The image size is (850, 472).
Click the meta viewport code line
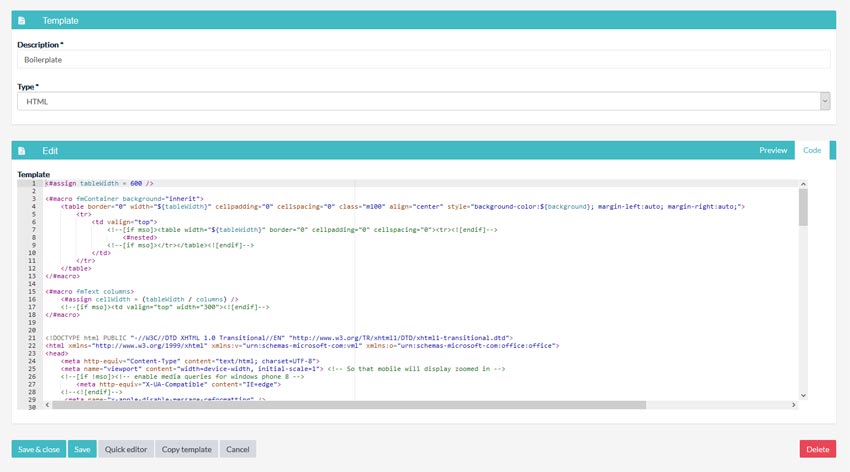pyautogui.click(x=282, y=368)
